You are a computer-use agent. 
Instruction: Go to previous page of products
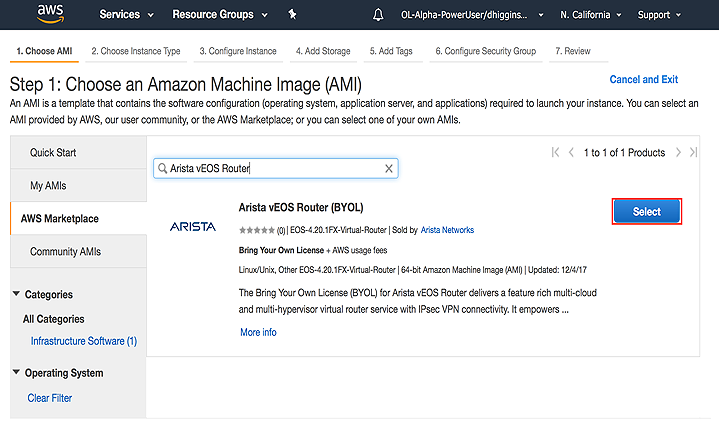click(571, 152)
